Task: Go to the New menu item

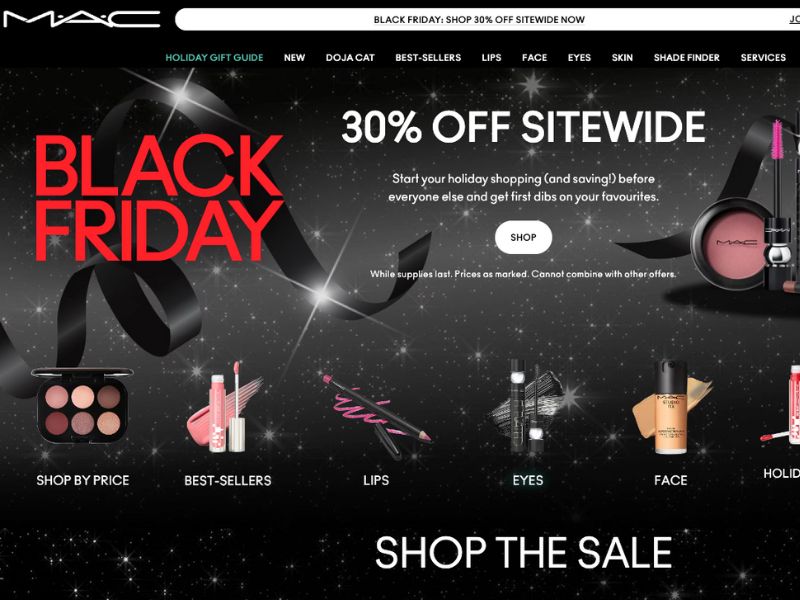Action: (x=294, y=58)
